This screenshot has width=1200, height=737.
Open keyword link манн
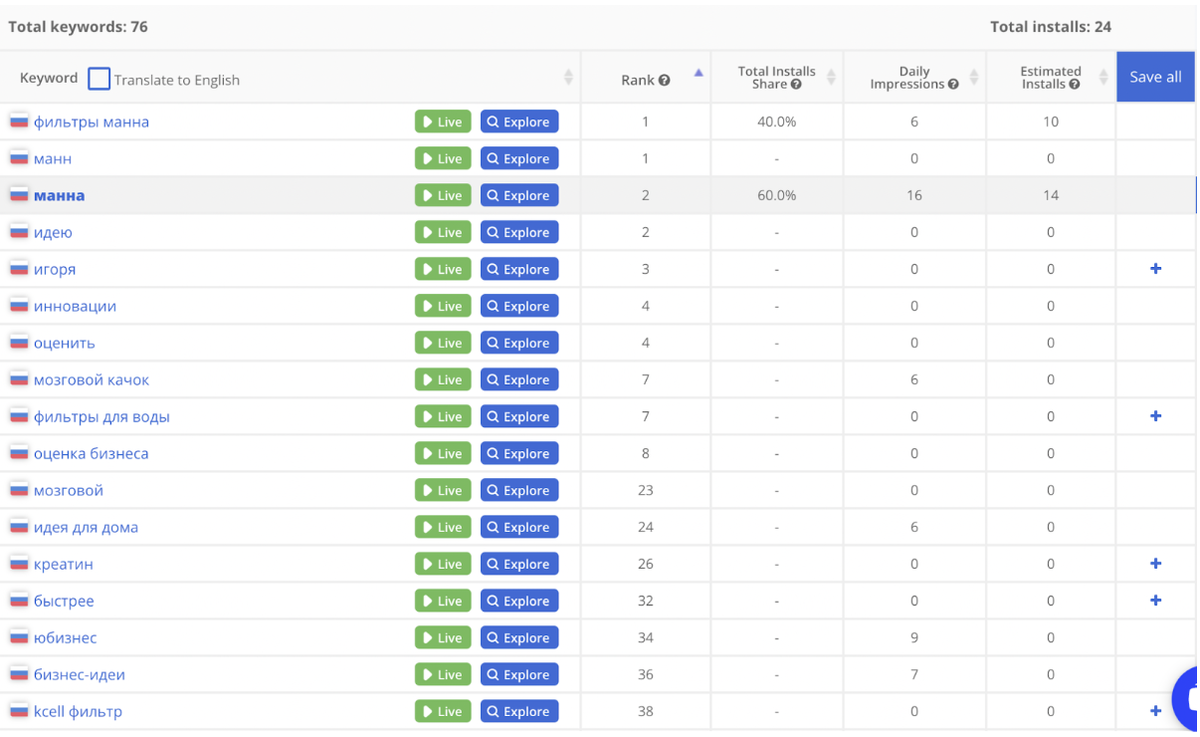(x=52, y=158)
